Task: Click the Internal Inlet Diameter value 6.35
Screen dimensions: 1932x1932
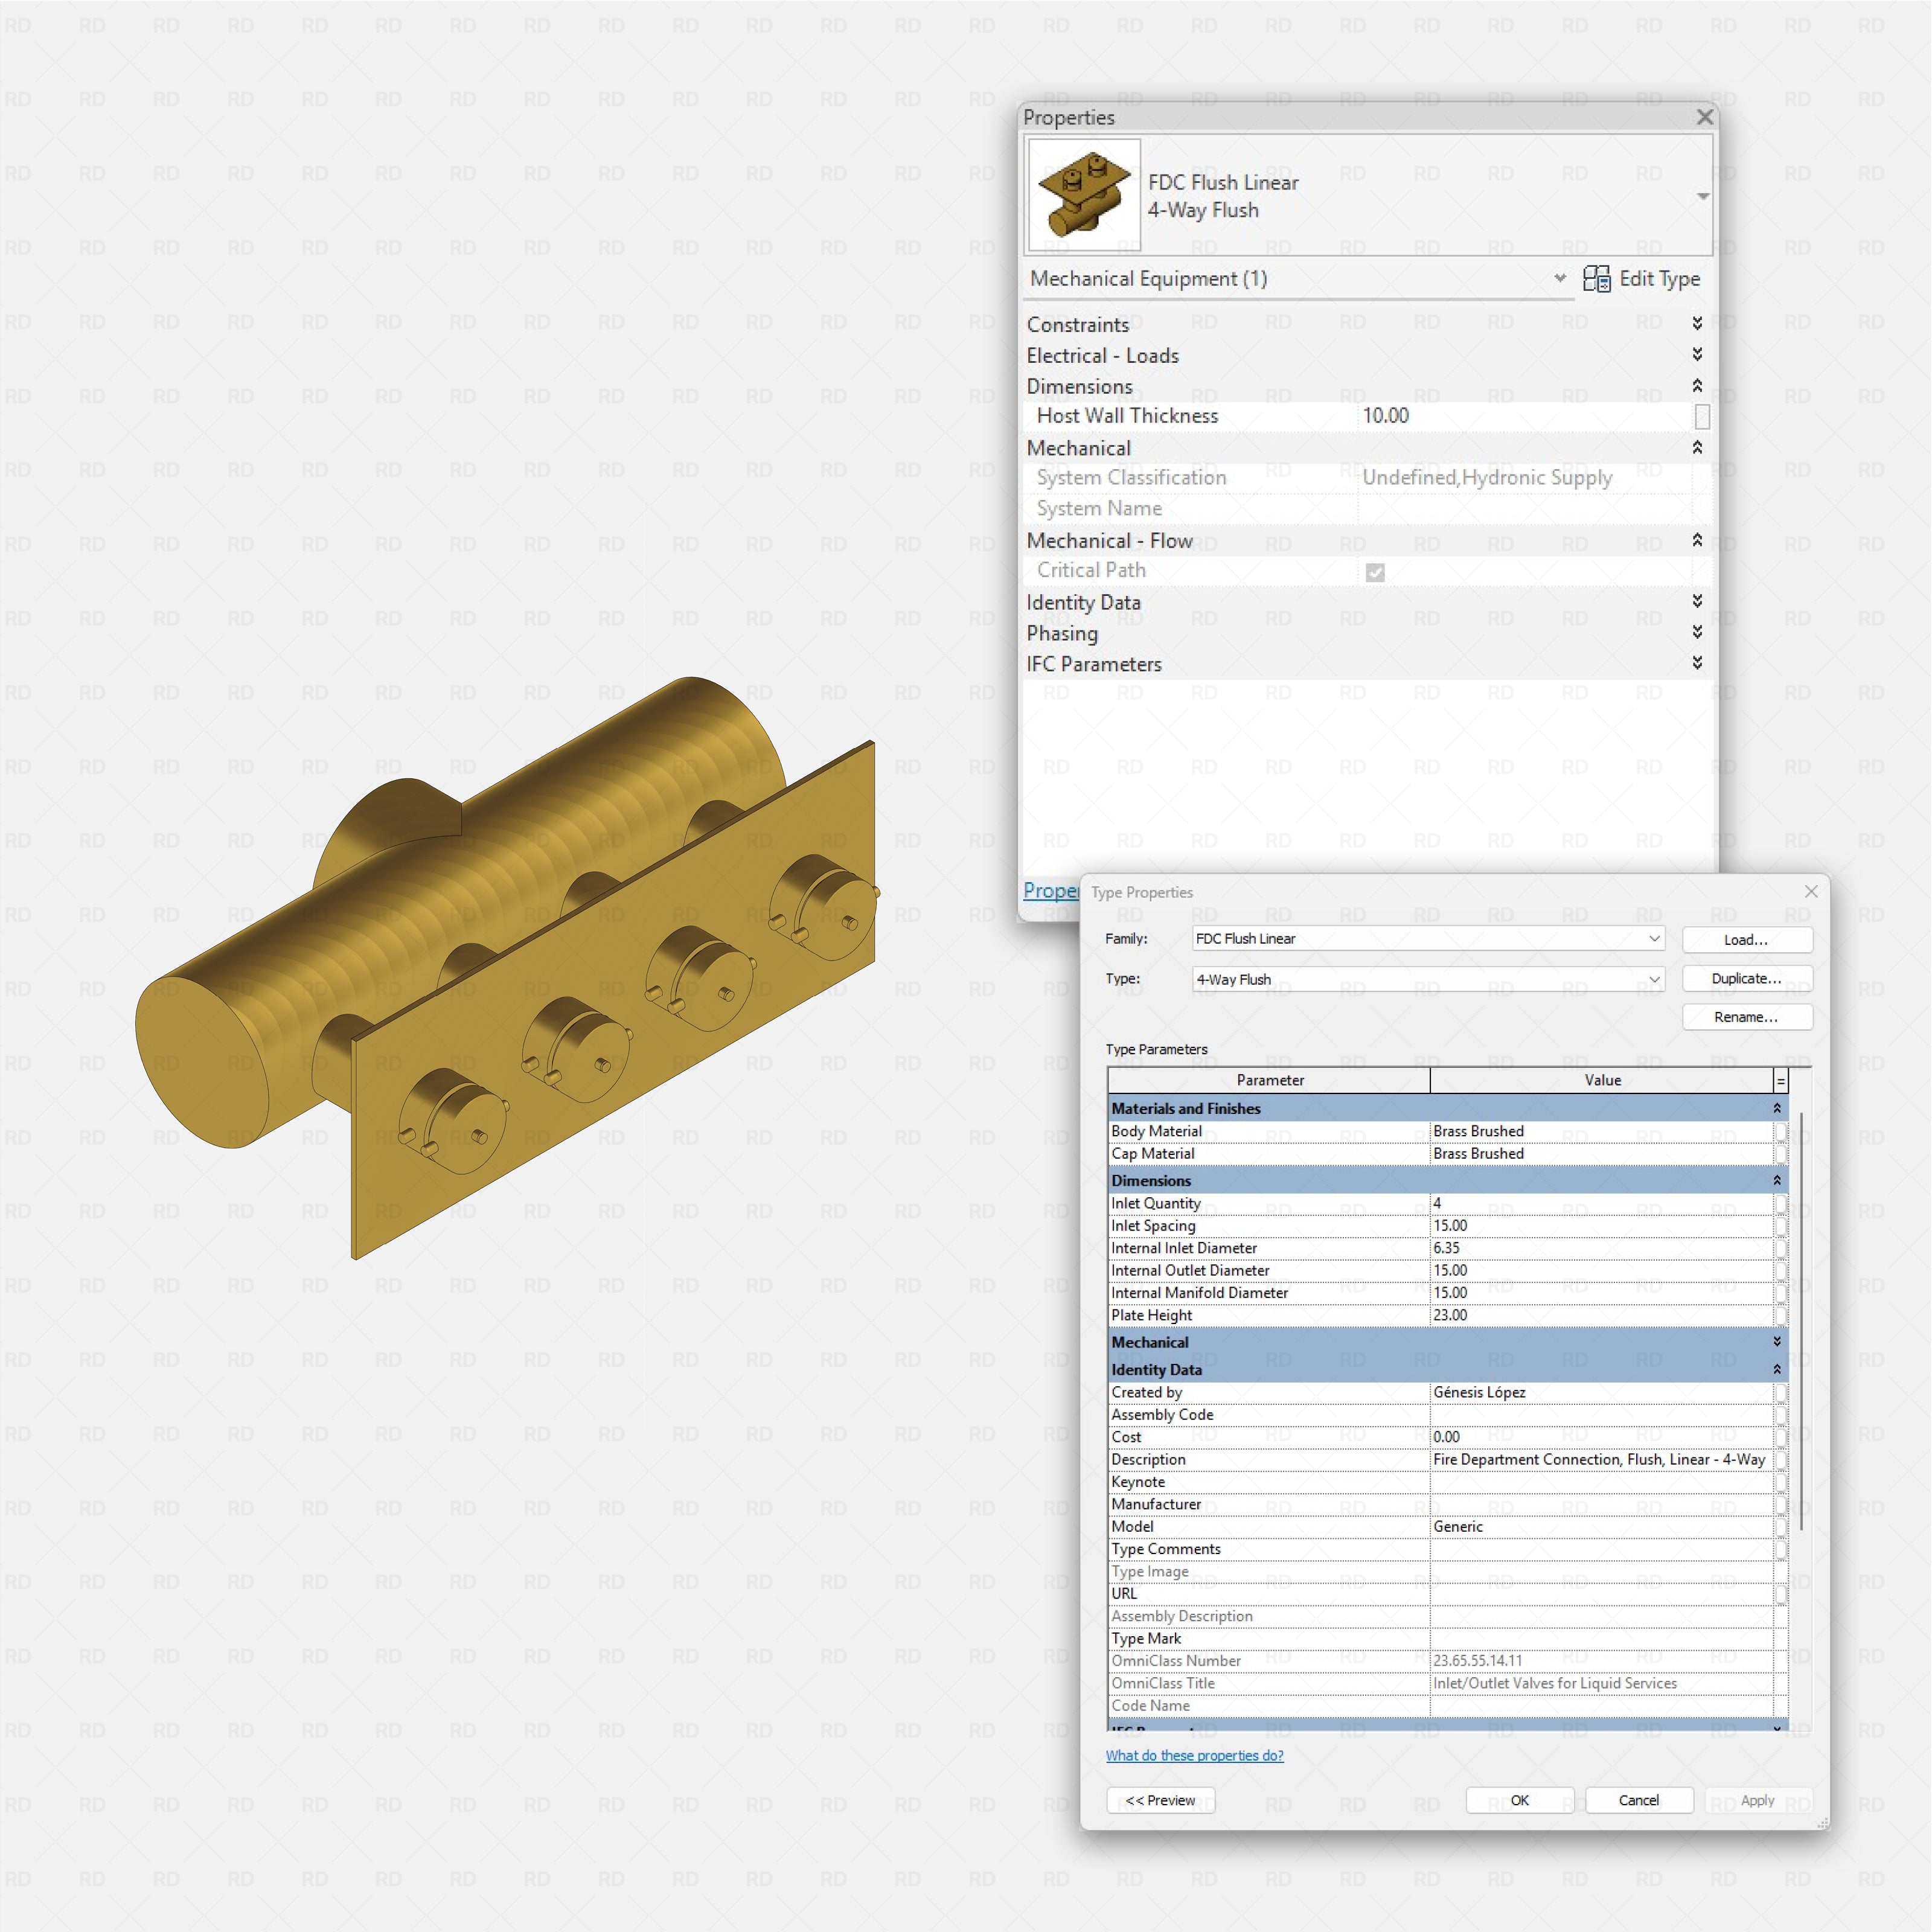Action: click(1601, 1248)
